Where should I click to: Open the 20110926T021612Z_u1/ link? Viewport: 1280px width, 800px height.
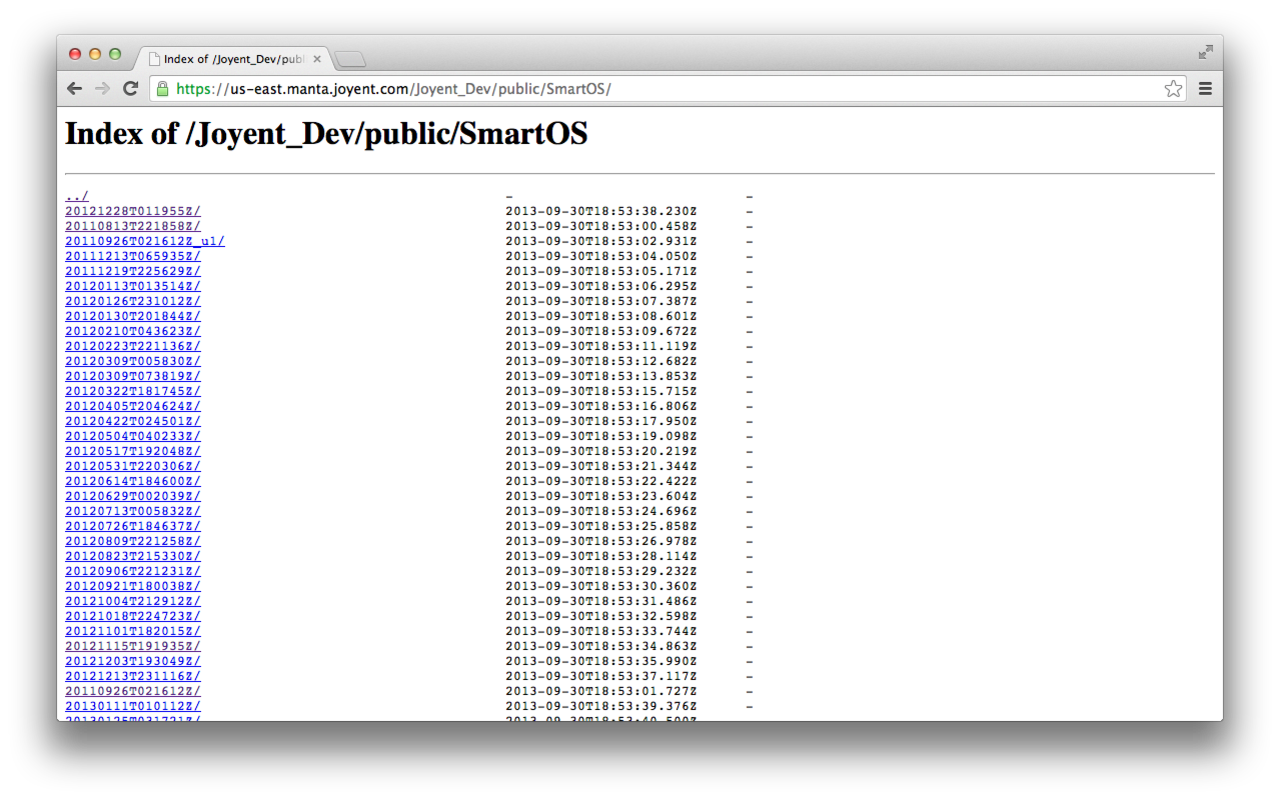pos(145,241)
